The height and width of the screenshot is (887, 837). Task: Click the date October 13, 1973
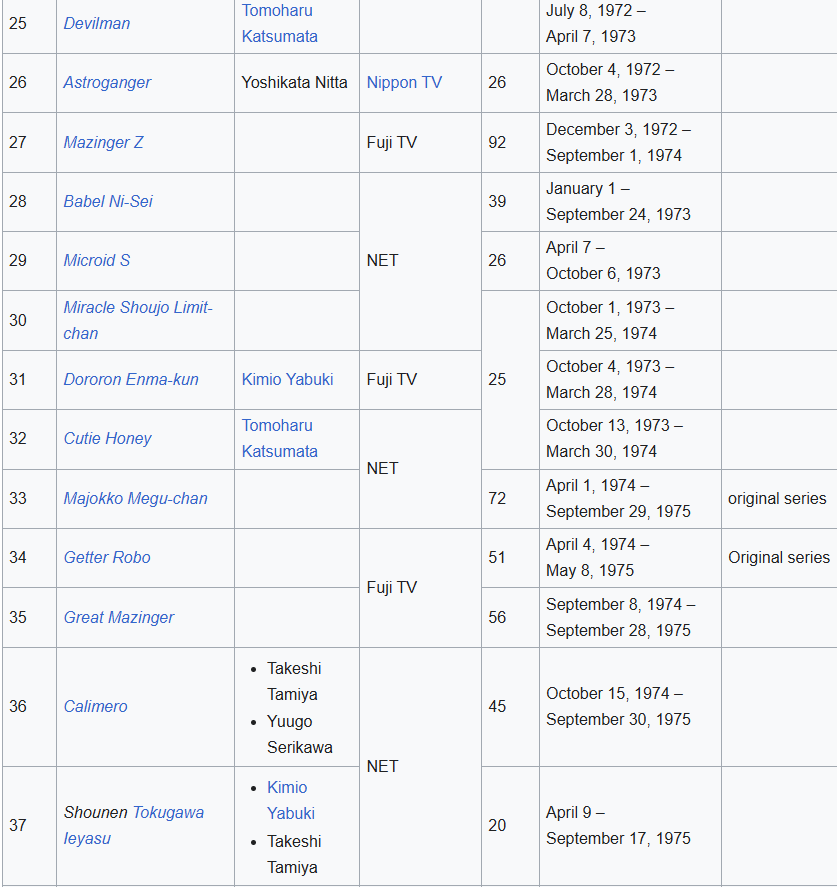608,425
